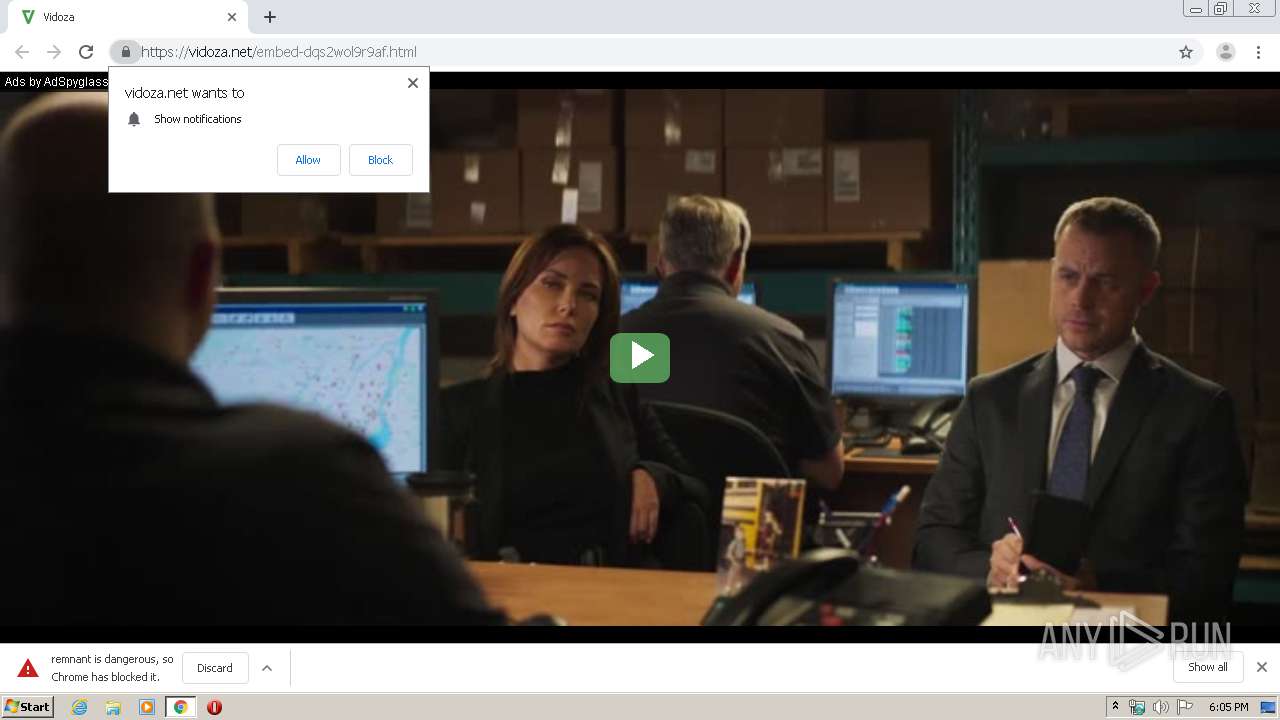Go forward to next page
1280x720 pixels.
click(x=54, y=52)
